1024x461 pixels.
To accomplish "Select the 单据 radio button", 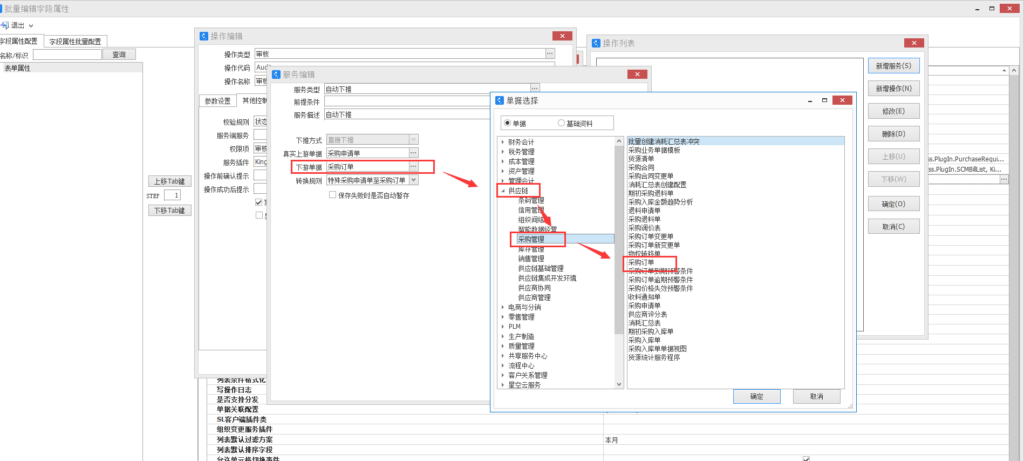I will [x=507, y=122].
